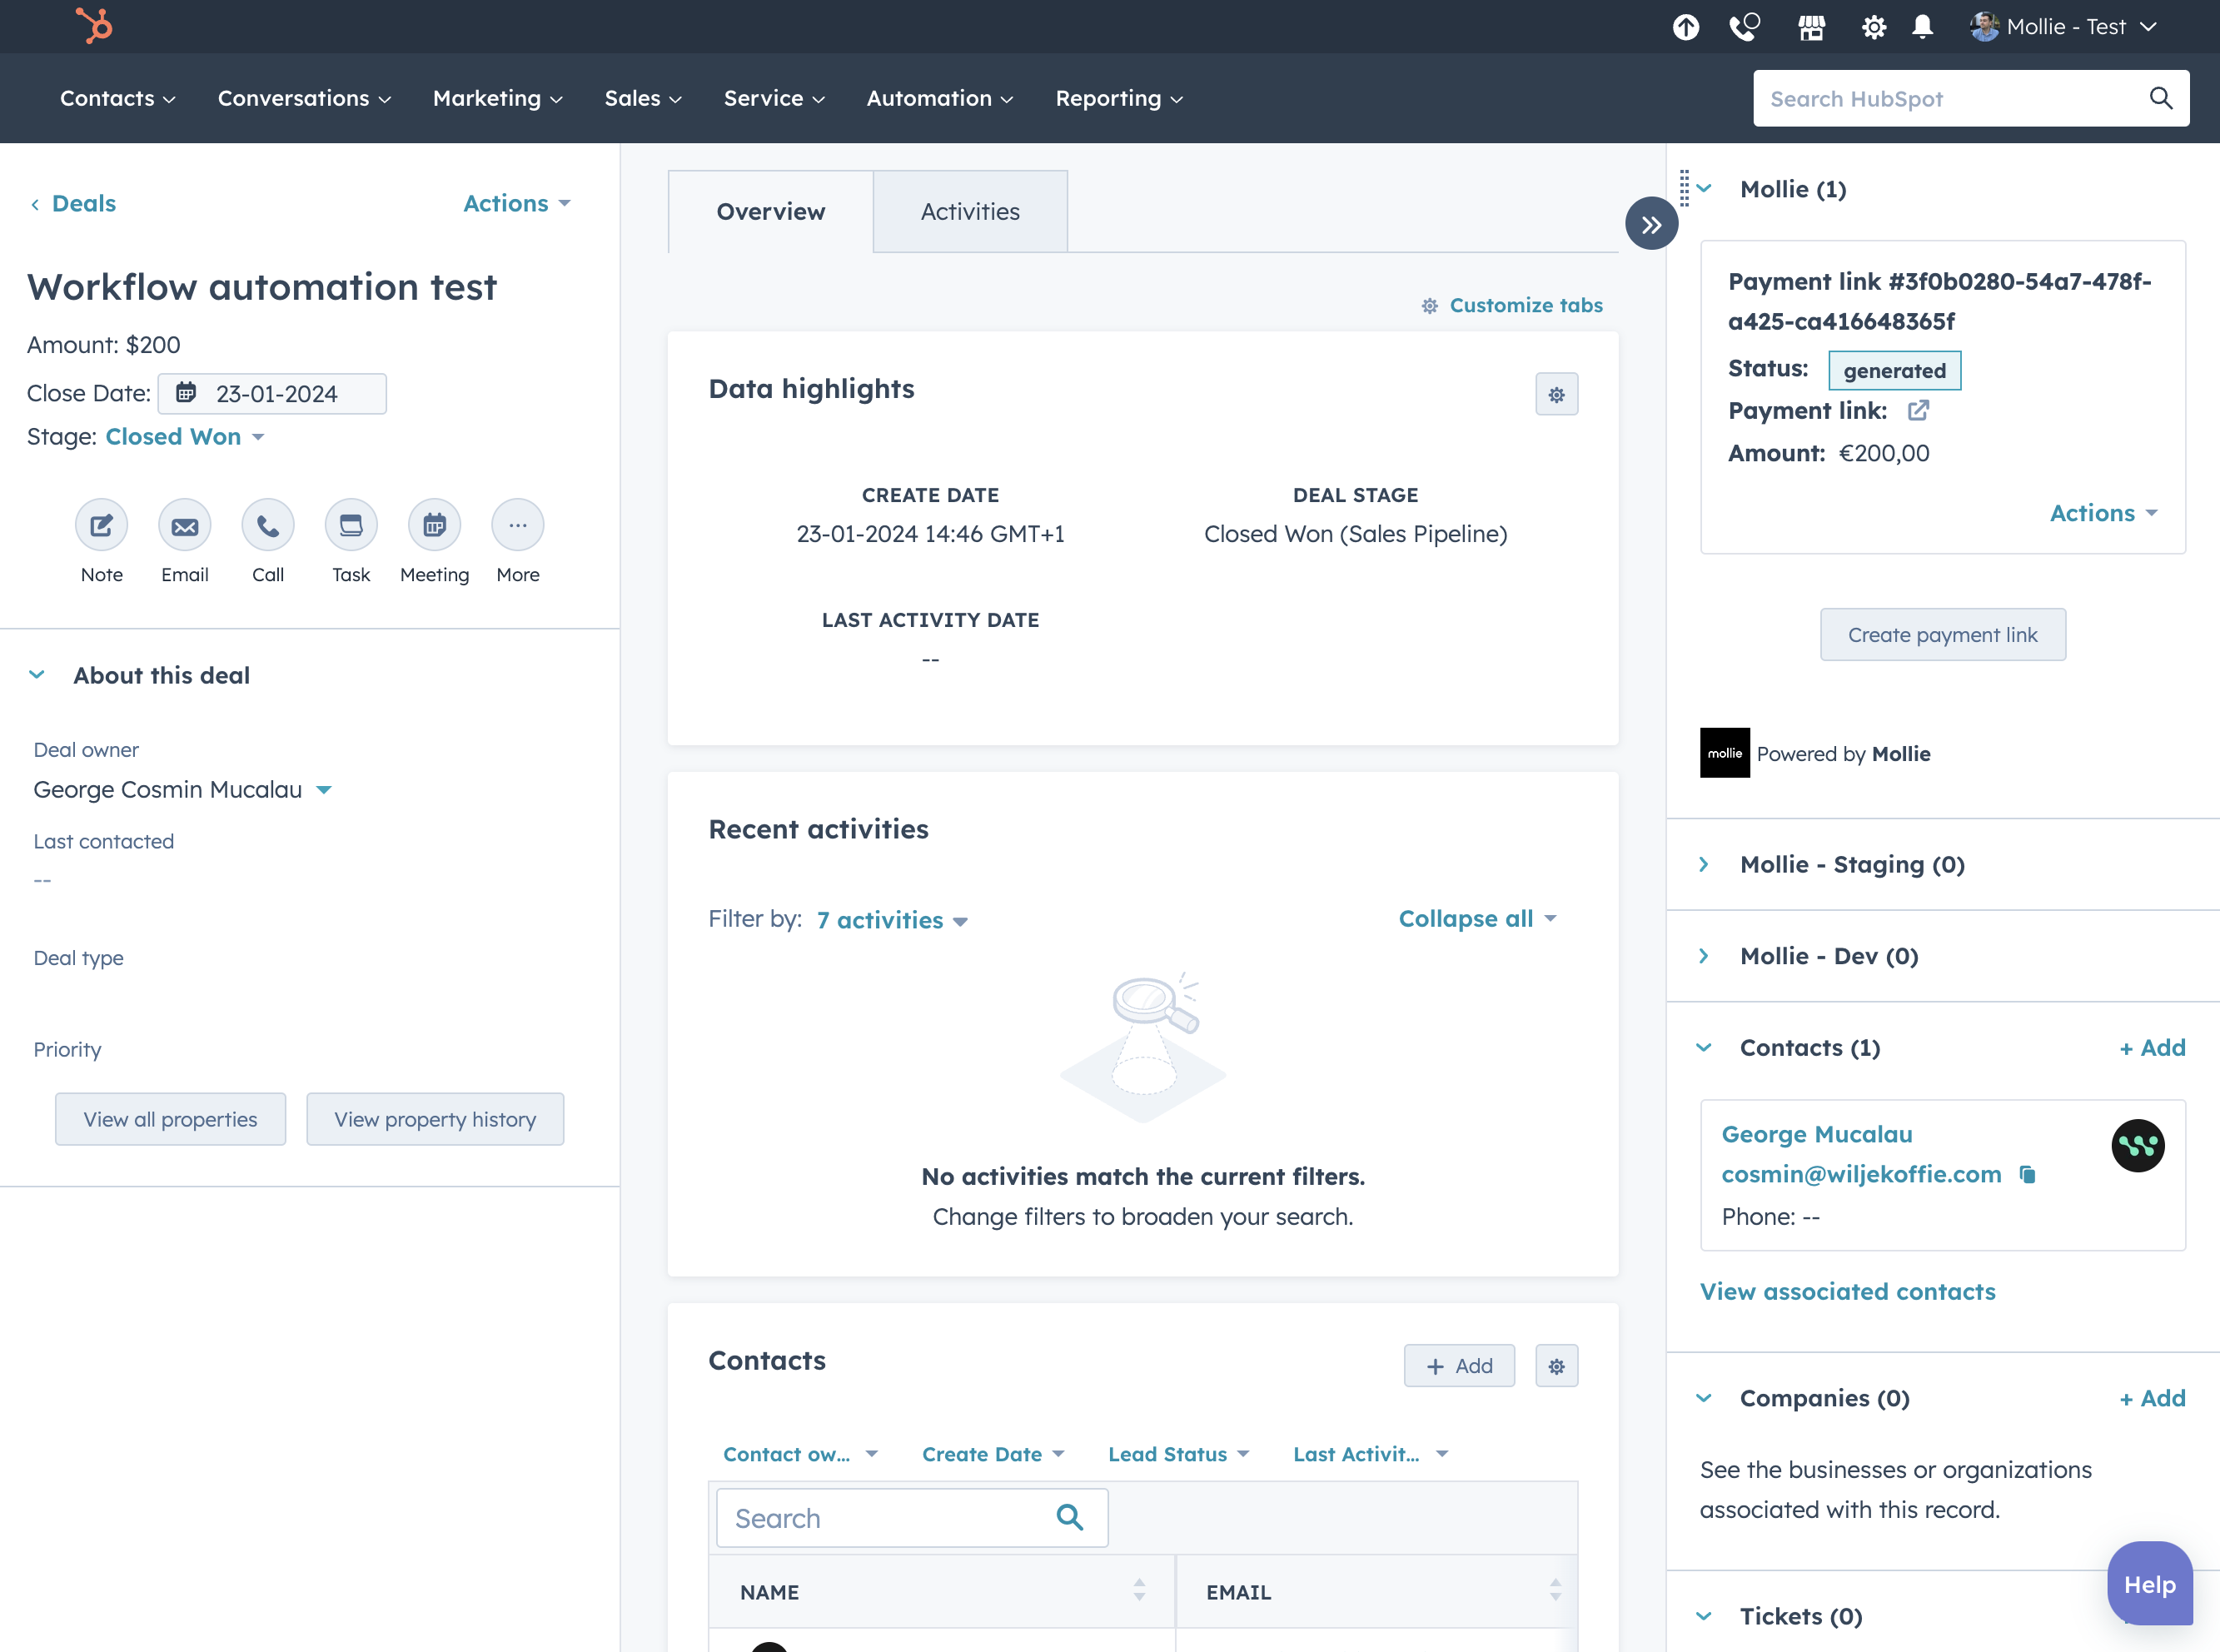This screenshot has width=2220, height=1652.
Task: Collapse the right sidebar with double-arrow button
Action: [1651, 224]
